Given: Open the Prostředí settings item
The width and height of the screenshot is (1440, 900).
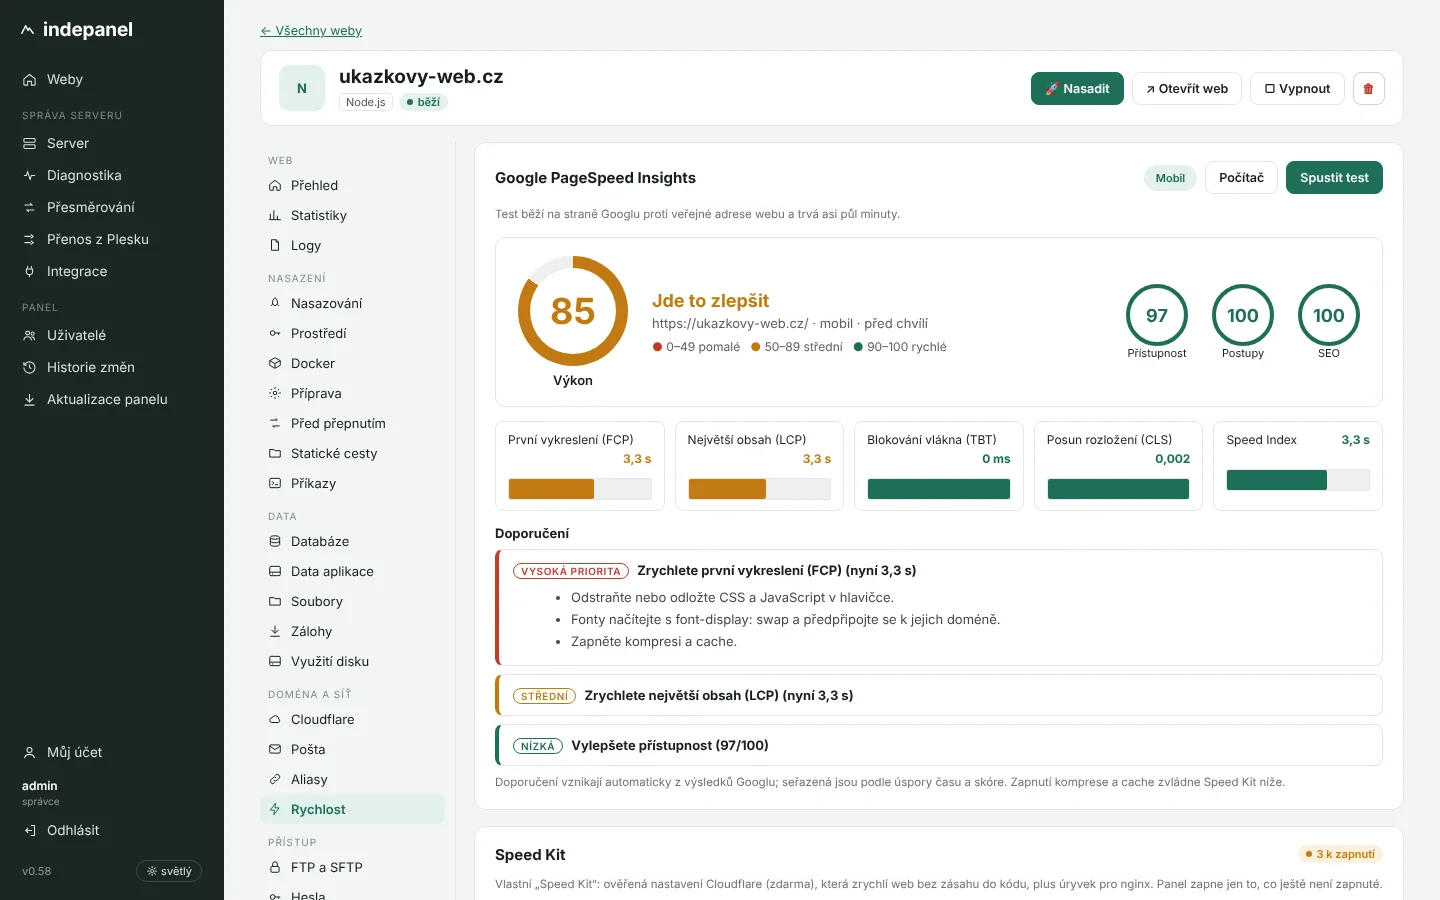Looking at the screenshot, I should tap(352, 334).
